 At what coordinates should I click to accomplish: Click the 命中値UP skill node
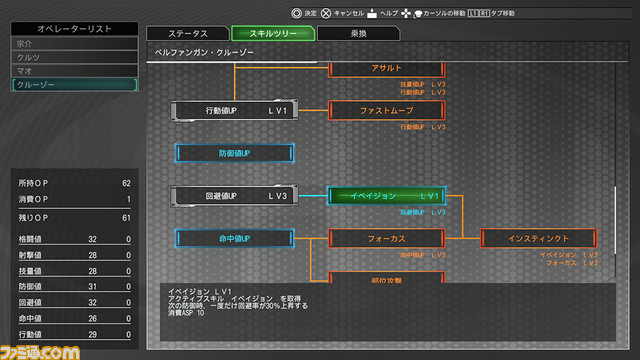(x=235, y=238)
